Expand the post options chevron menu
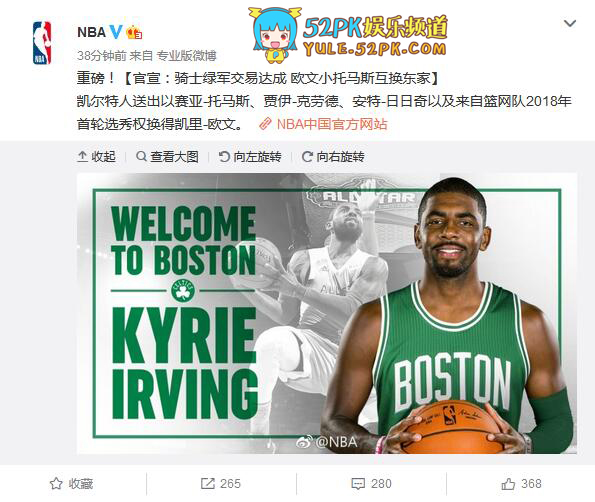Viewport: 595px width, 502px height. pyautogui.click(x=570, y=24)
